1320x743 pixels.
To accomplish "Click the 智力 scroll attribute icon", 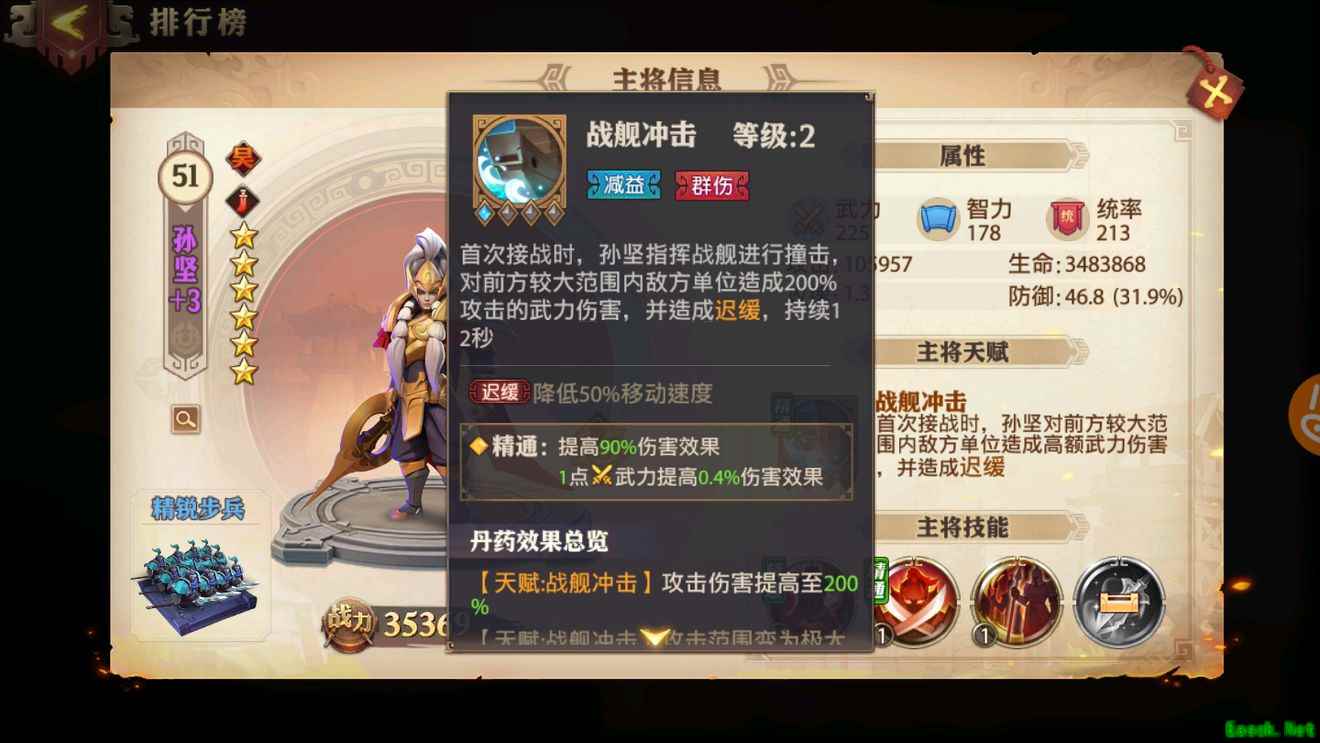I will (938, 220).
